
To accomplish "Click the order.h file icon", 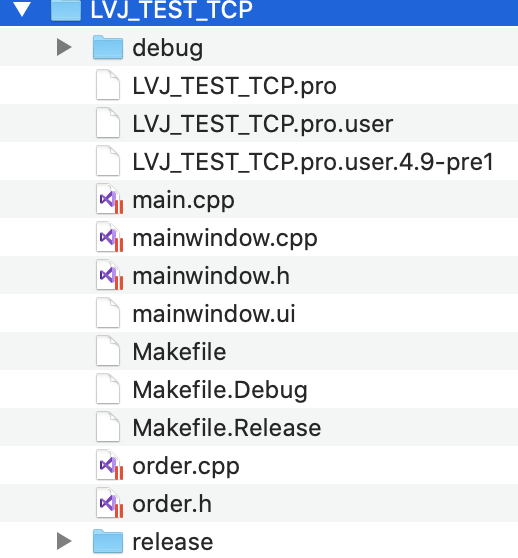I will click(110, 503).
